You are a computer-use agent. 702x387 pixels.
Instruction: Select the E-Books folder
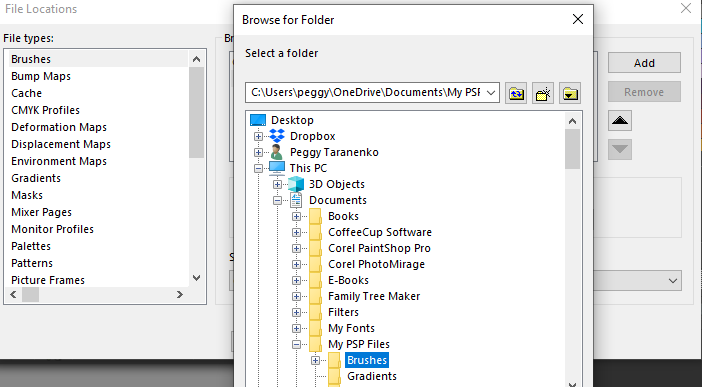pos(348,280)
